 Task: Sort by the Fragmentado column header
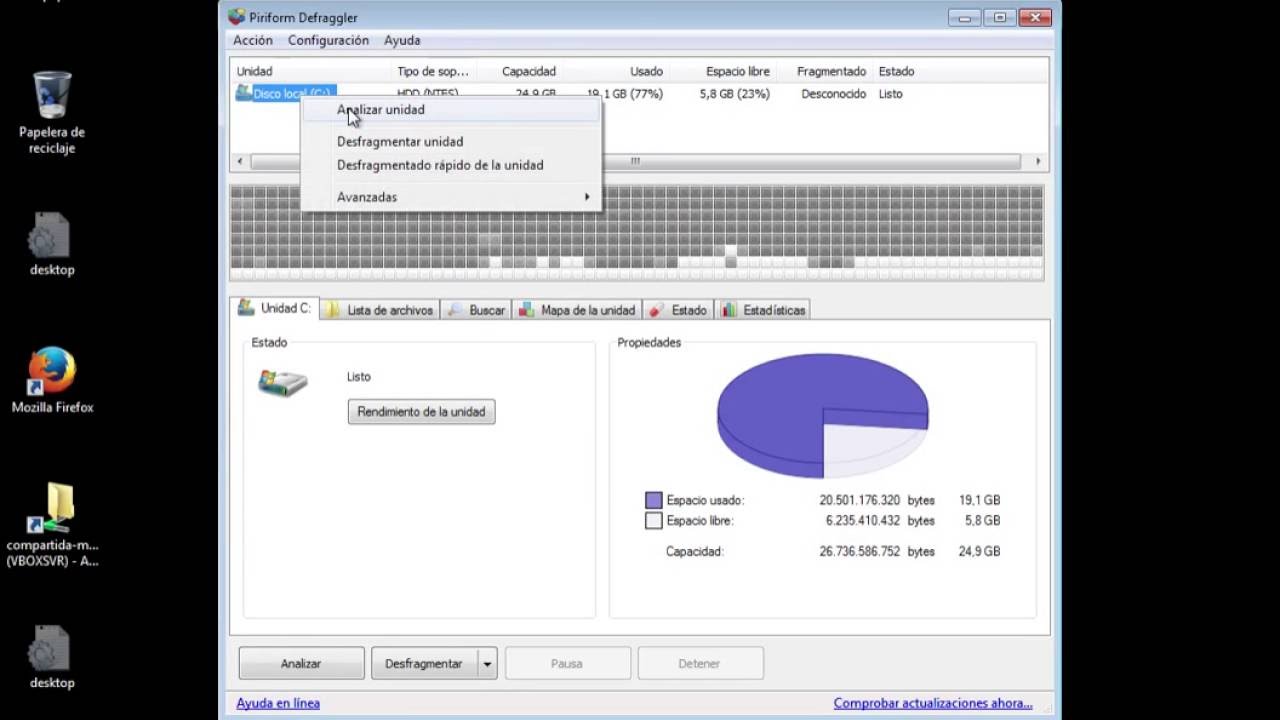pyautogui.click(x=822, y=71)
